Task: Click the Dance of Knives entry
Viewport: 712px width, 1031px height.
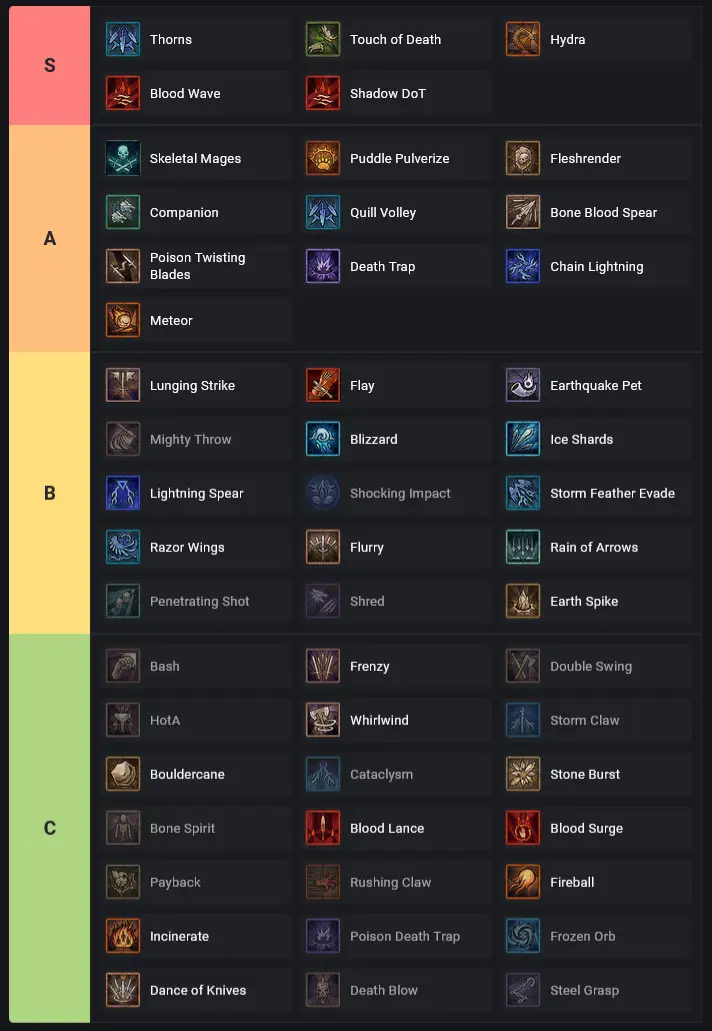Action: pos(196,990)
